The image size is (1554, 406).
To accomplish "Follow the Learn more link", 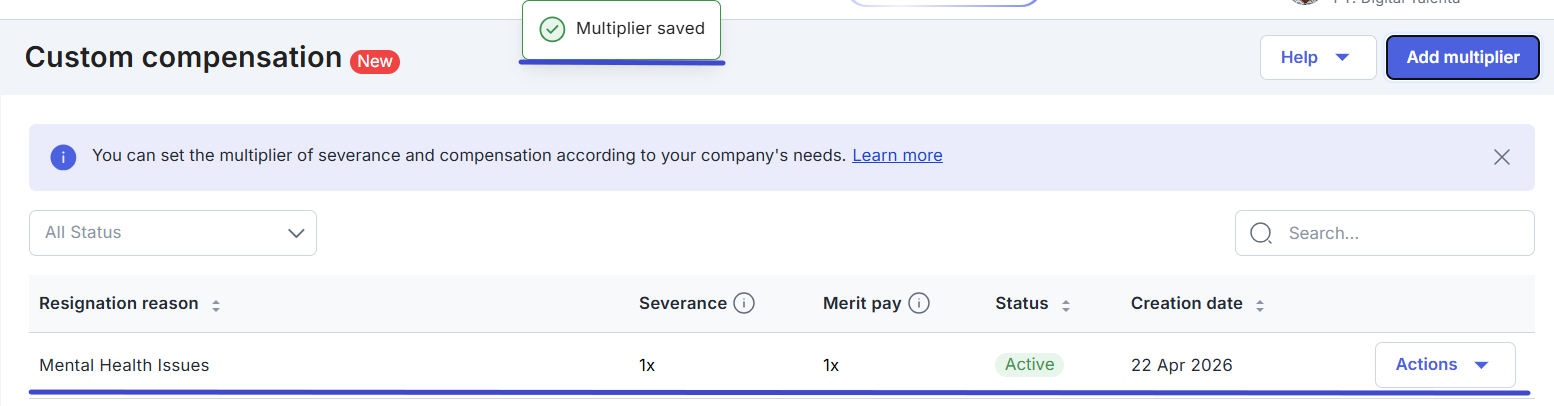I will pyautogui.click(x=897, y=156).
